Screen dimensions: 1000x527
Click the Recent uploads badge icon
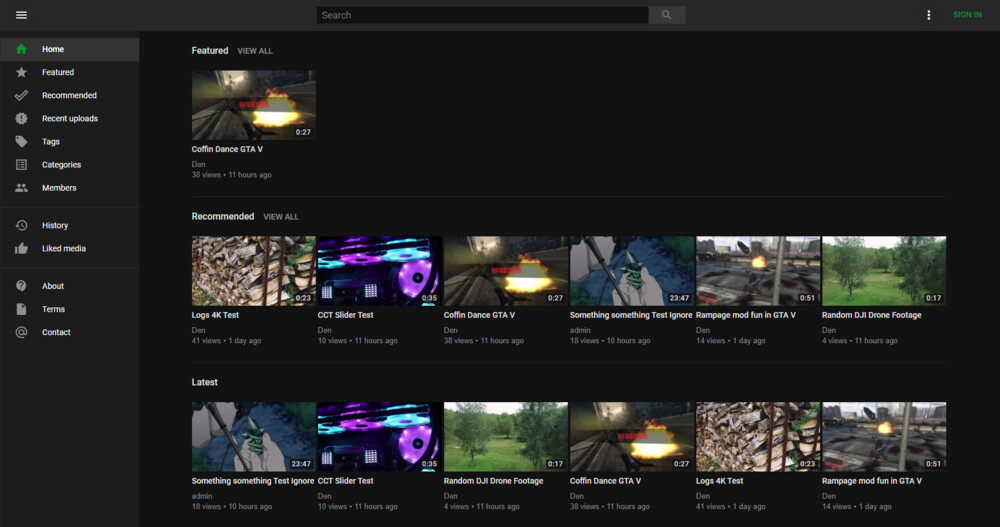pyautogui.click(x=21, y=118)
